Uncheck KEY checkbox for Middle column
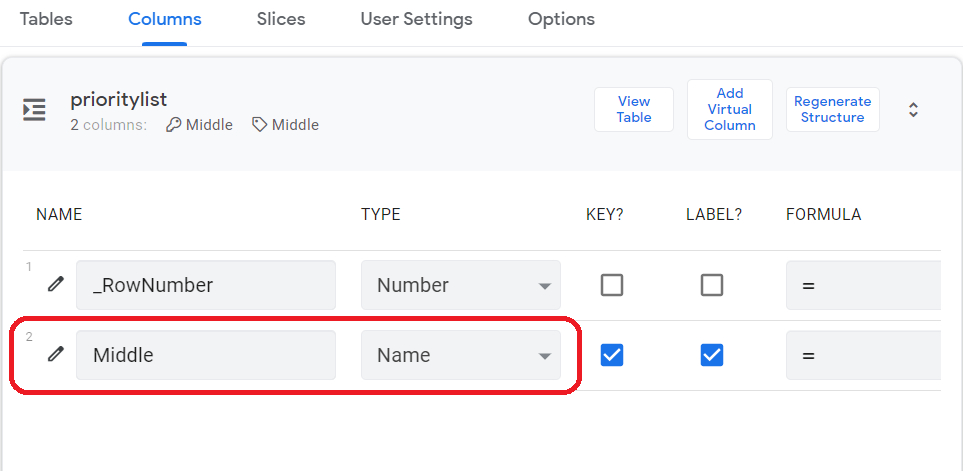This screenshot has height=471, width=963. click(612, 355)
